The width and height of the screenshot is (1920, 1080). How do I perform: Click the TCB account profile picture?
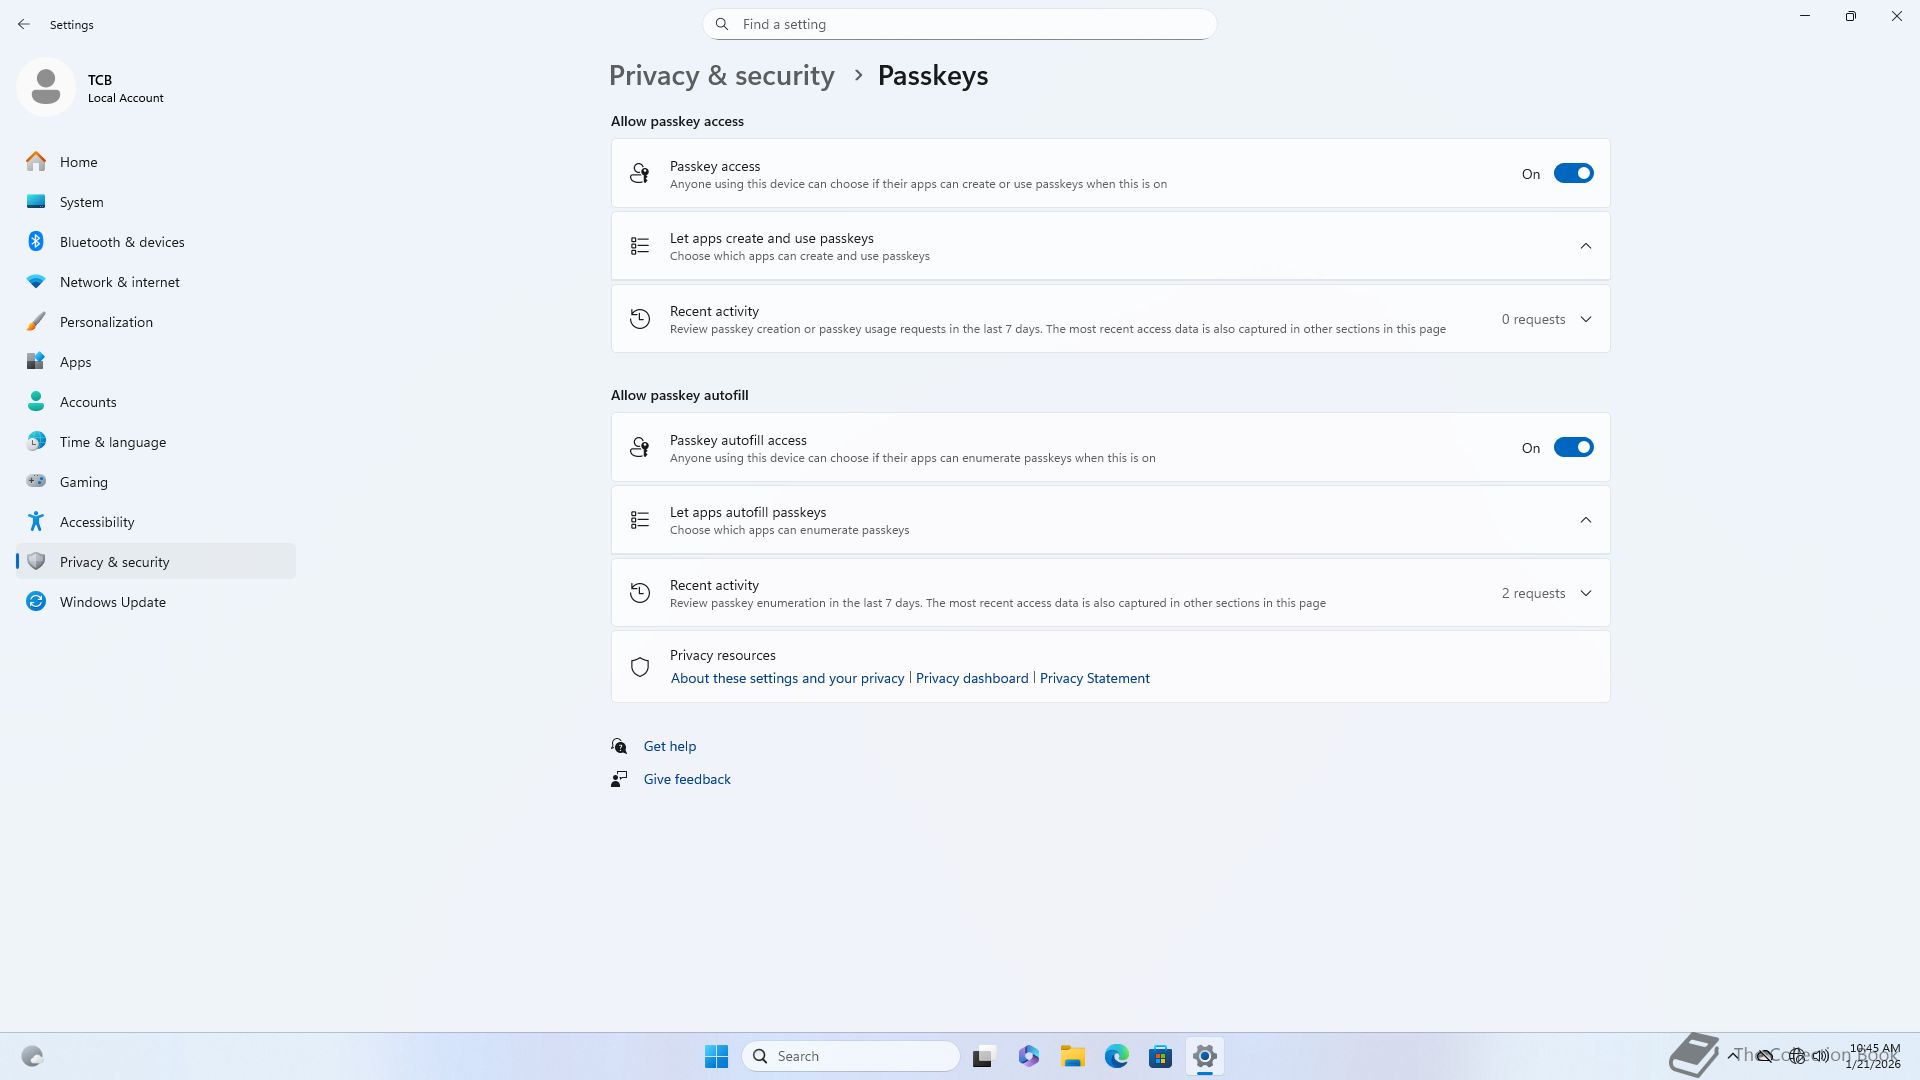[46, 87]
